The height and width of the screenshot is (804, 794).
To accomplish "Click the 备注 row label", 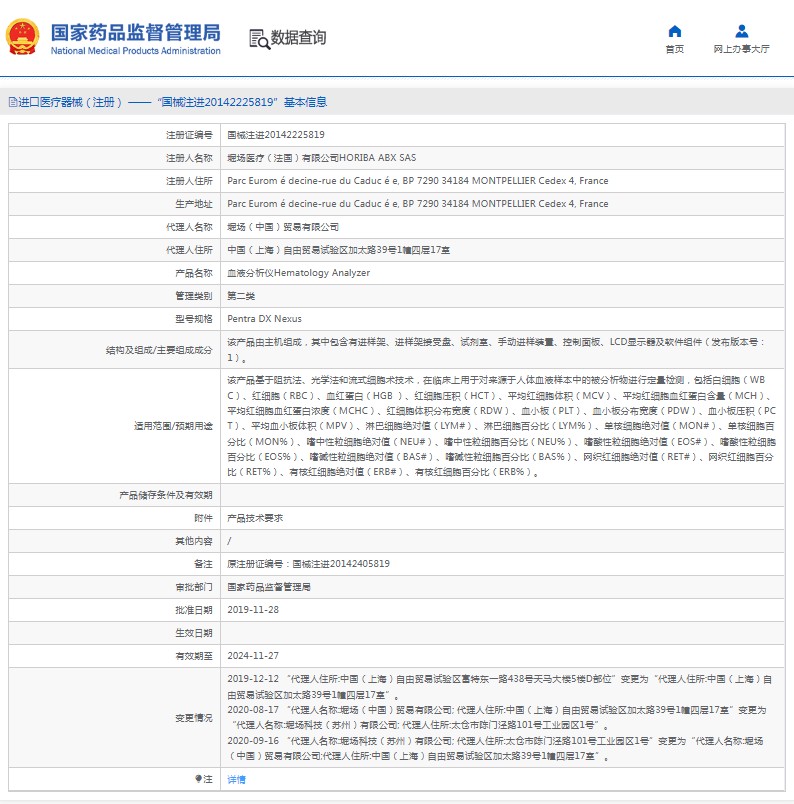I will pos(203,564).
